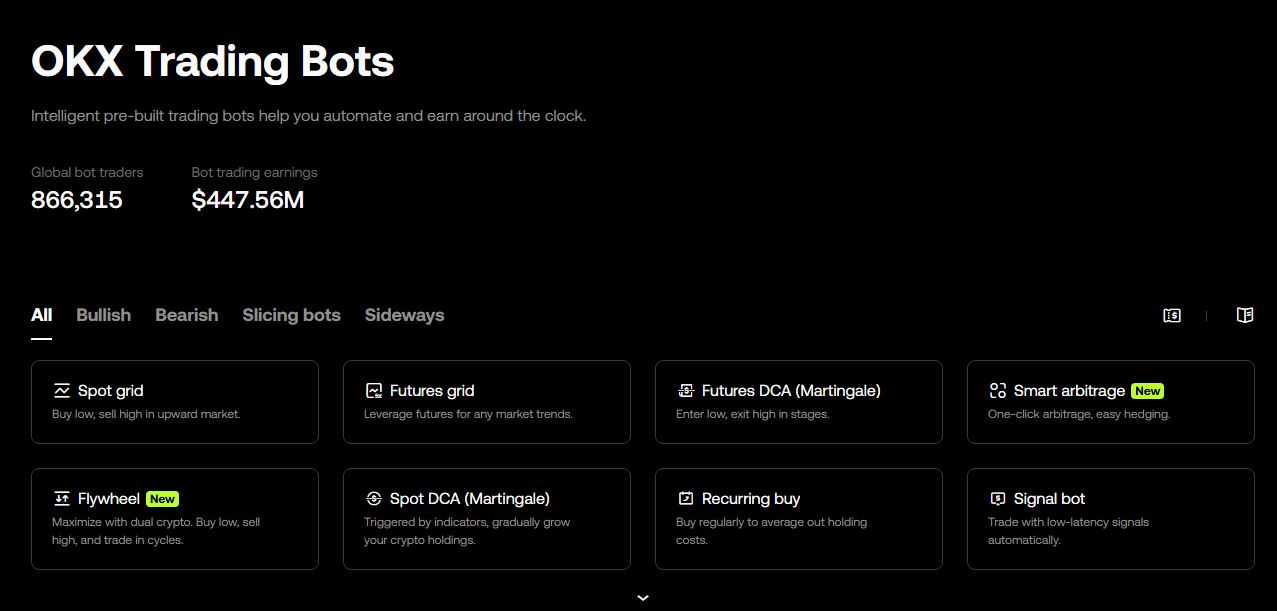
Task: Select the All tab
Action: (x=41, y=315)
